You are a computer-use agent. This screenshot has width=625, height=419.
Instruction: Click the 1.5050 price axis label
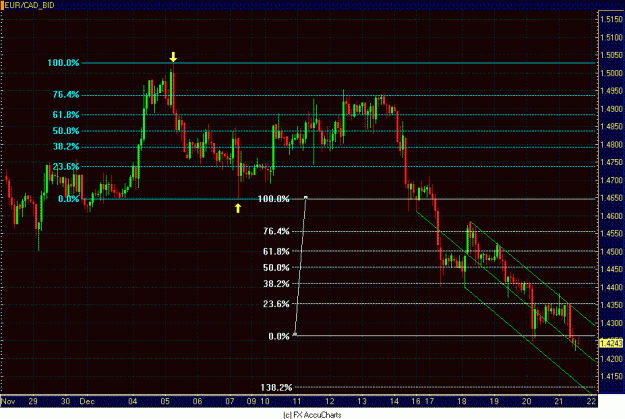(611, 55)
